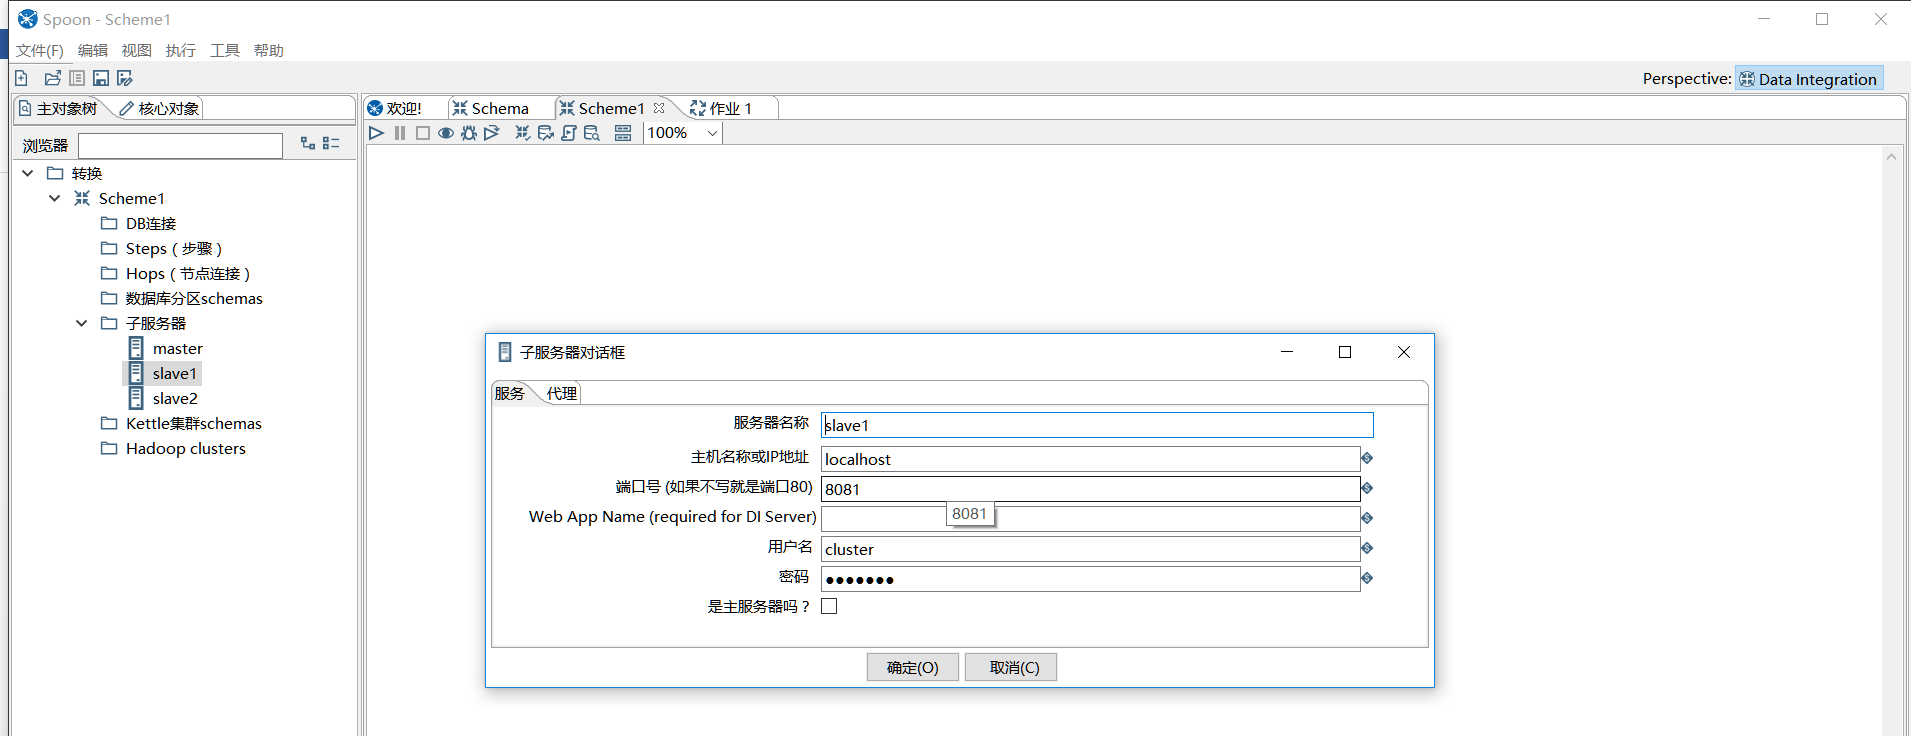Click the Explore database icon

(x=592, y=133)
